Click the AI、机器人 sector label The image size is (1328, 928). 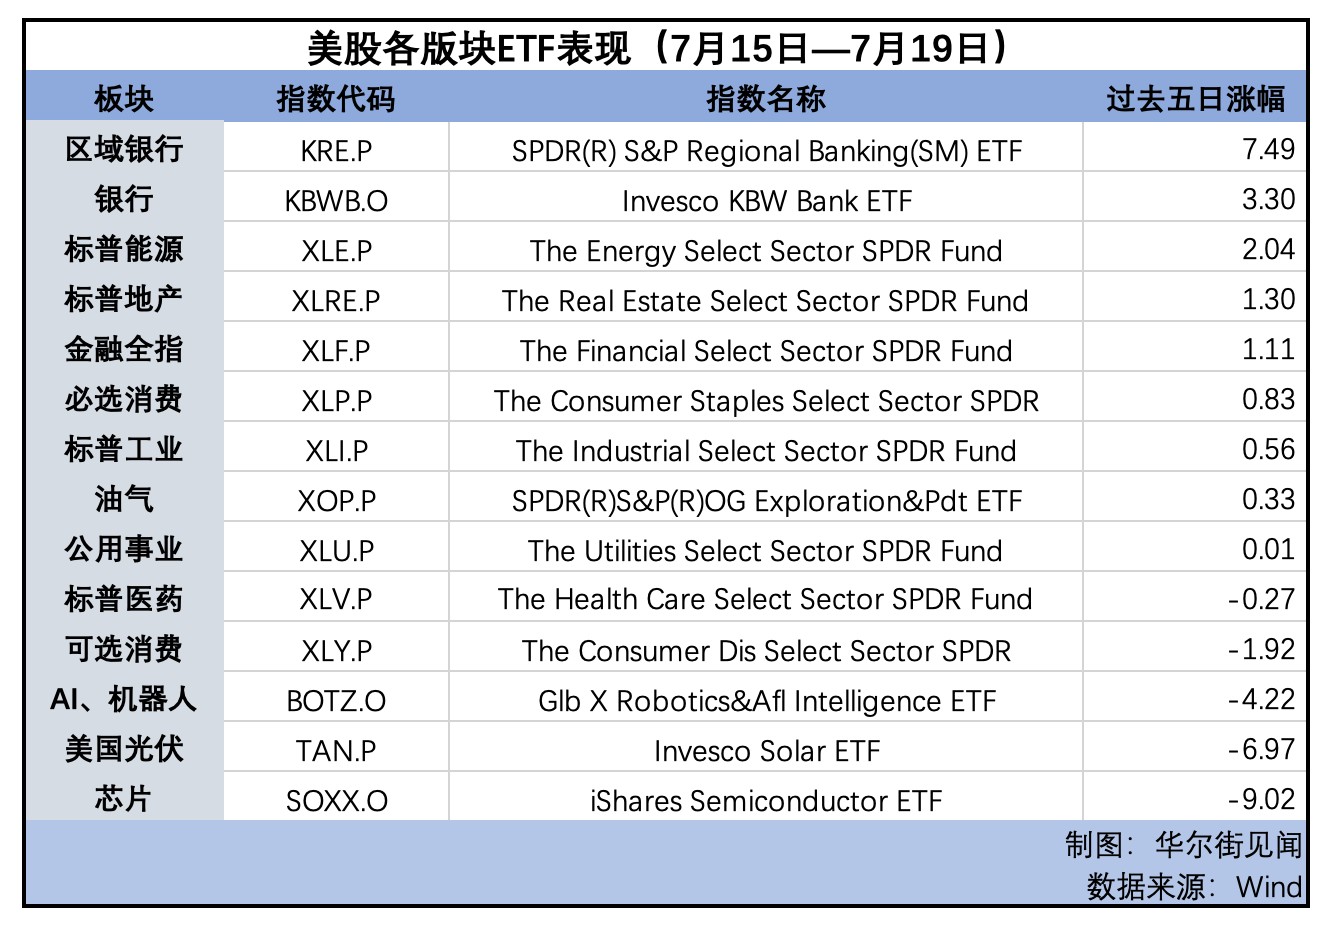124,700
